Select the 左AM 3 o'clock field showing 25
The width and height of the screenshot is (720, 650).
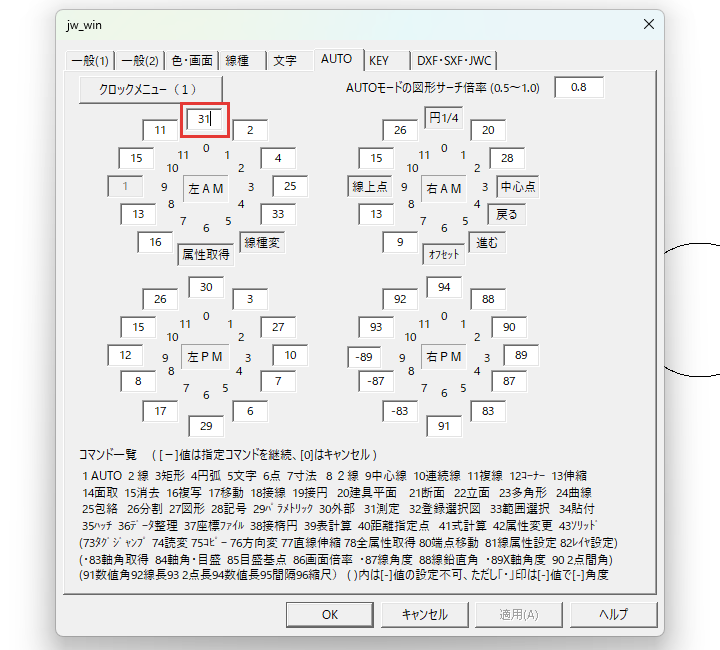[290, 186]
